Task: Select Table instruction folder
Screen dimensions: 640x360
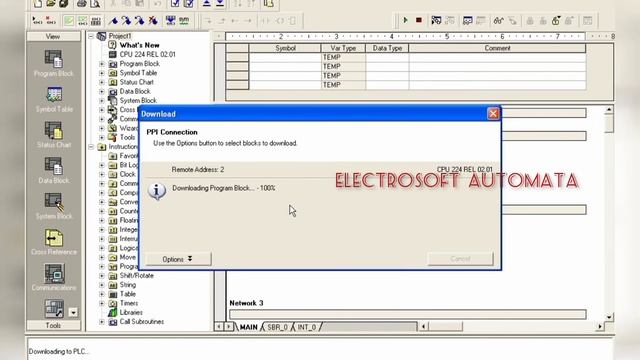Action: pos(128,294)
